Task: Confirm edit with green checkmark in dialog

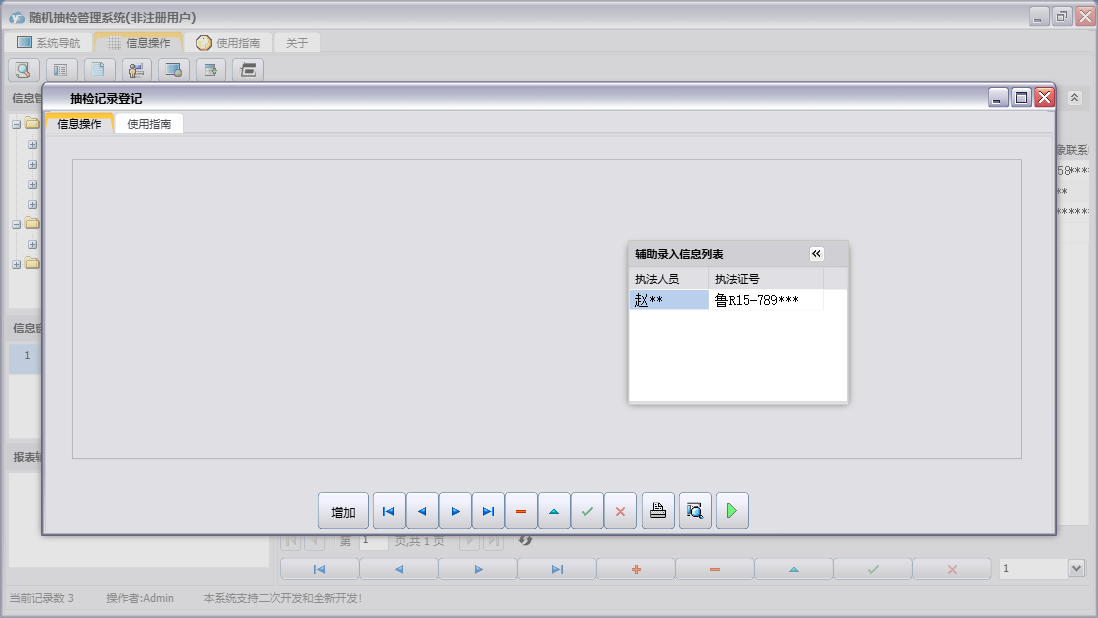Action: (587, 511)
